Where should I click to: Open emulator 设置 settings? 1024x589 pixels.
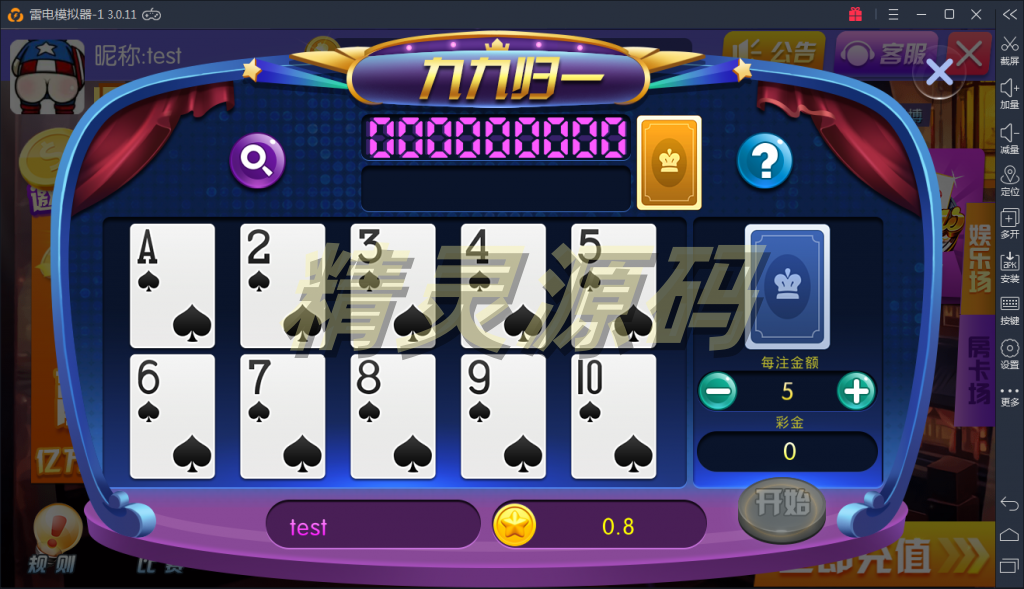click(x=1009, y=354)
